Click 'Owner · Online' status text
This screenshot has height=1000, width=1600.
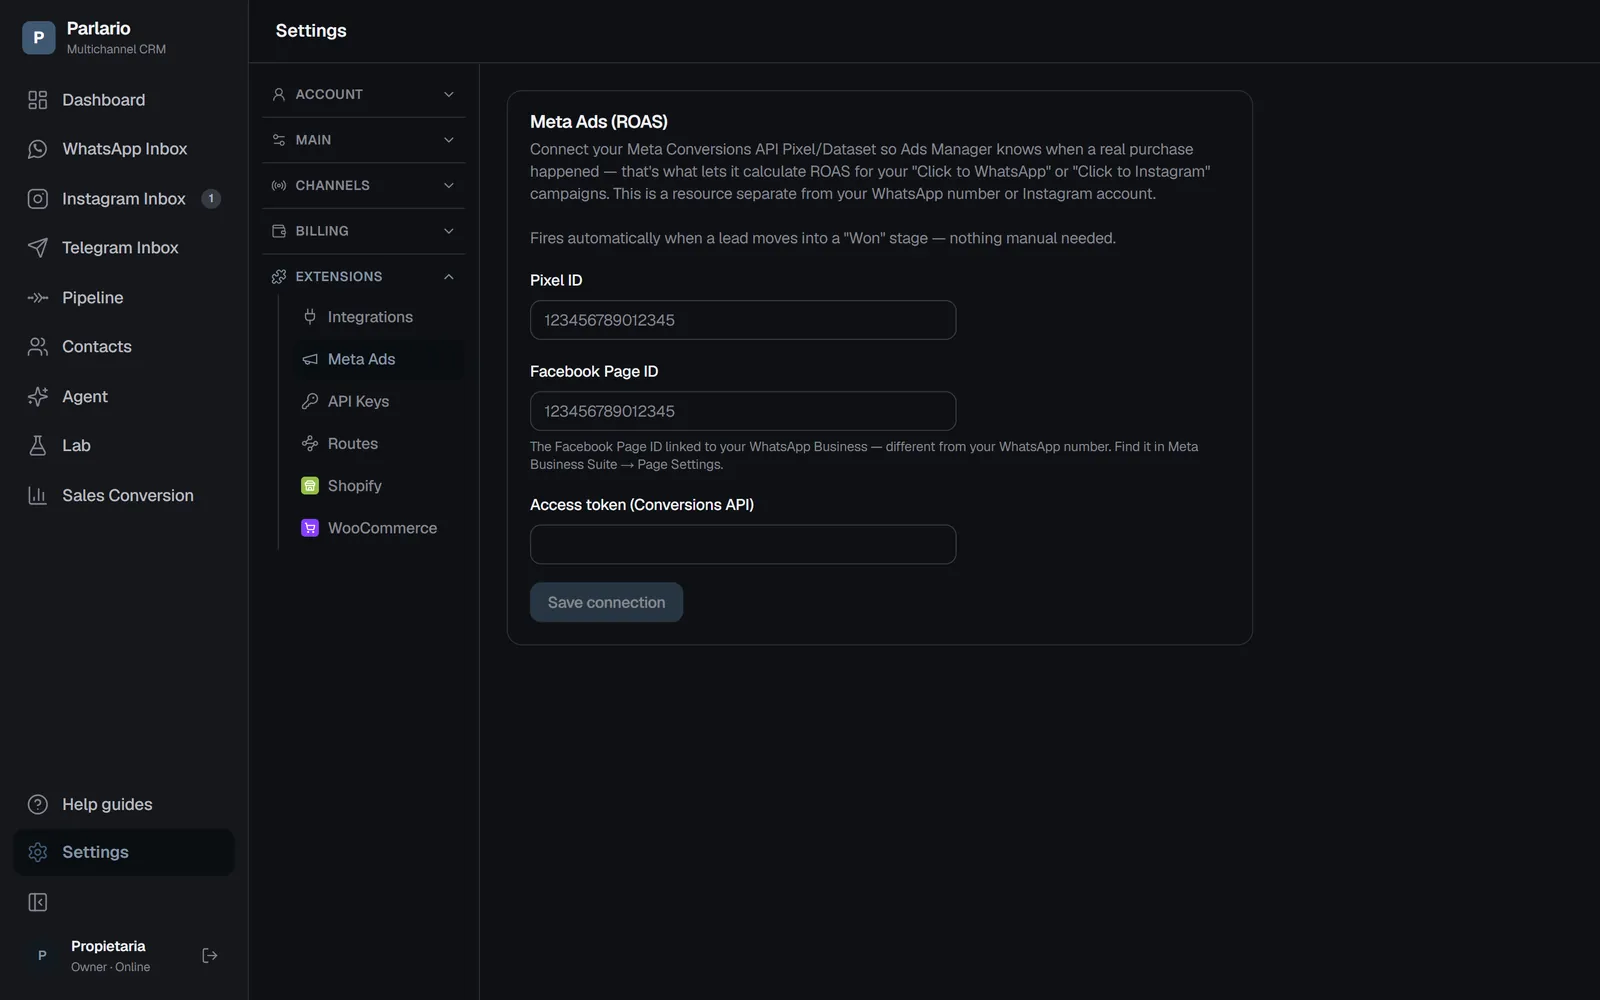pos(111,967)
